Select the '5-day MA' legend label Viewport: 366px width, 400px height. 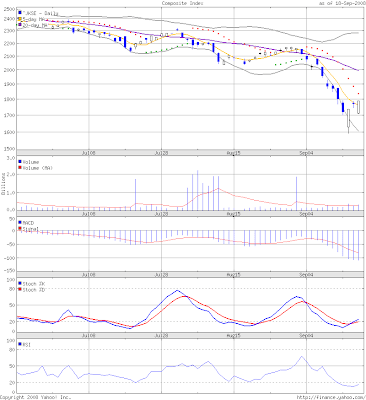pos(33,19)
